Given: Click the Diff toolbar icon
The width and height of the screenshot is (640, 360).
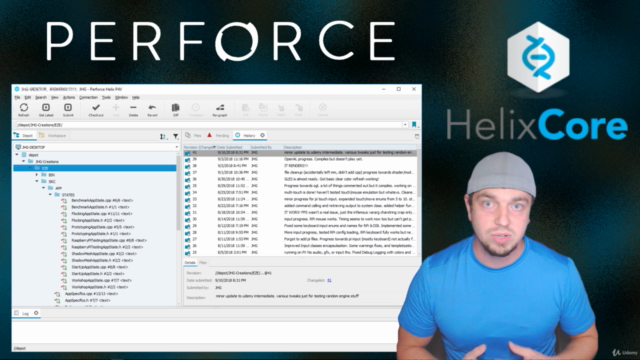Looking at the screenshot, I should click(x=176, y=107).
